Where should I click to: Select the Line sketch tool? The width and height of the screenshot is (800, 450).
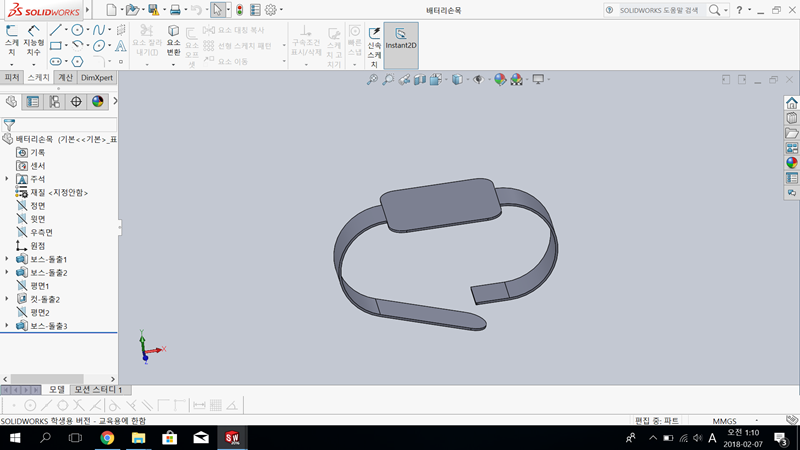(x=56, y=30)
